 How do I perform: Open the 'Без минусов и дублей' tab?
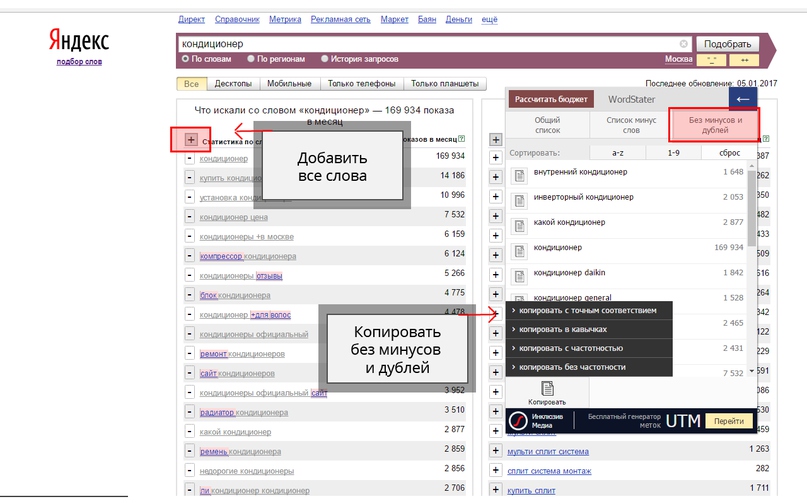point(715,125)
